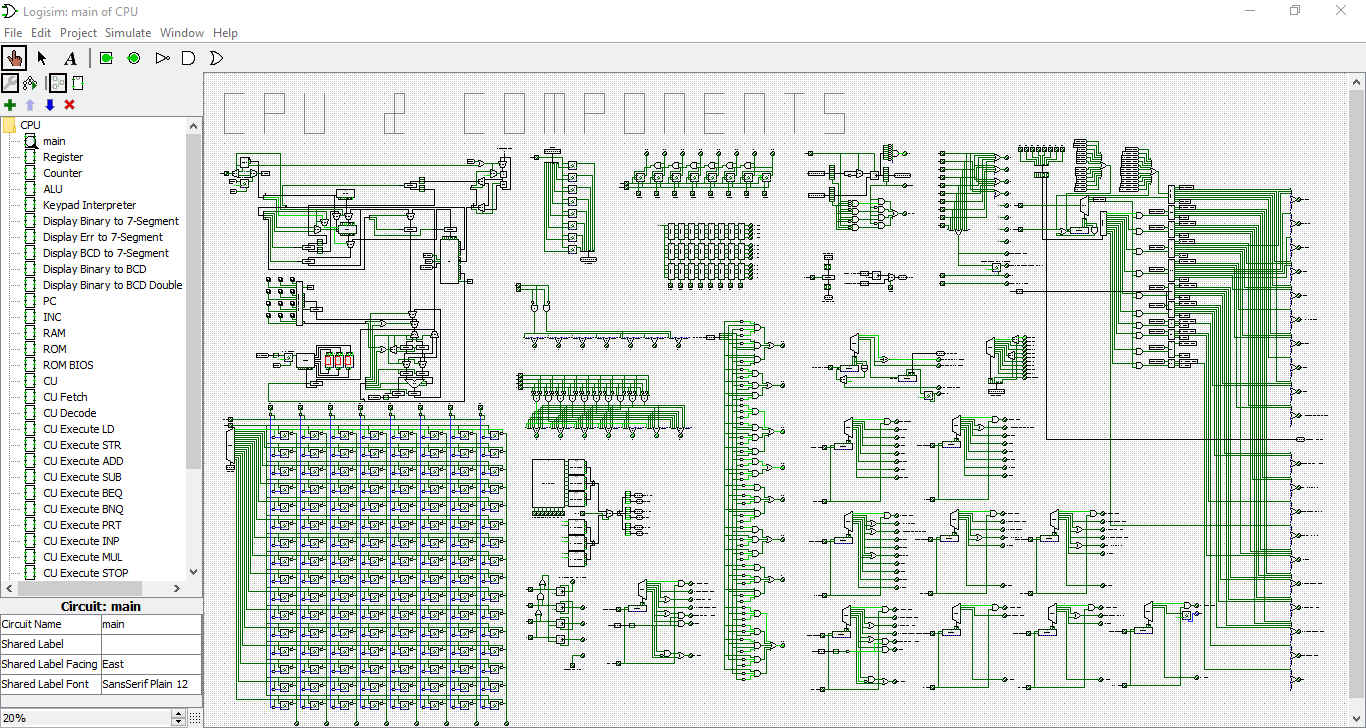Move circuit up with the arrow
Screen dimensions: 1366x728
coord(30,105)
